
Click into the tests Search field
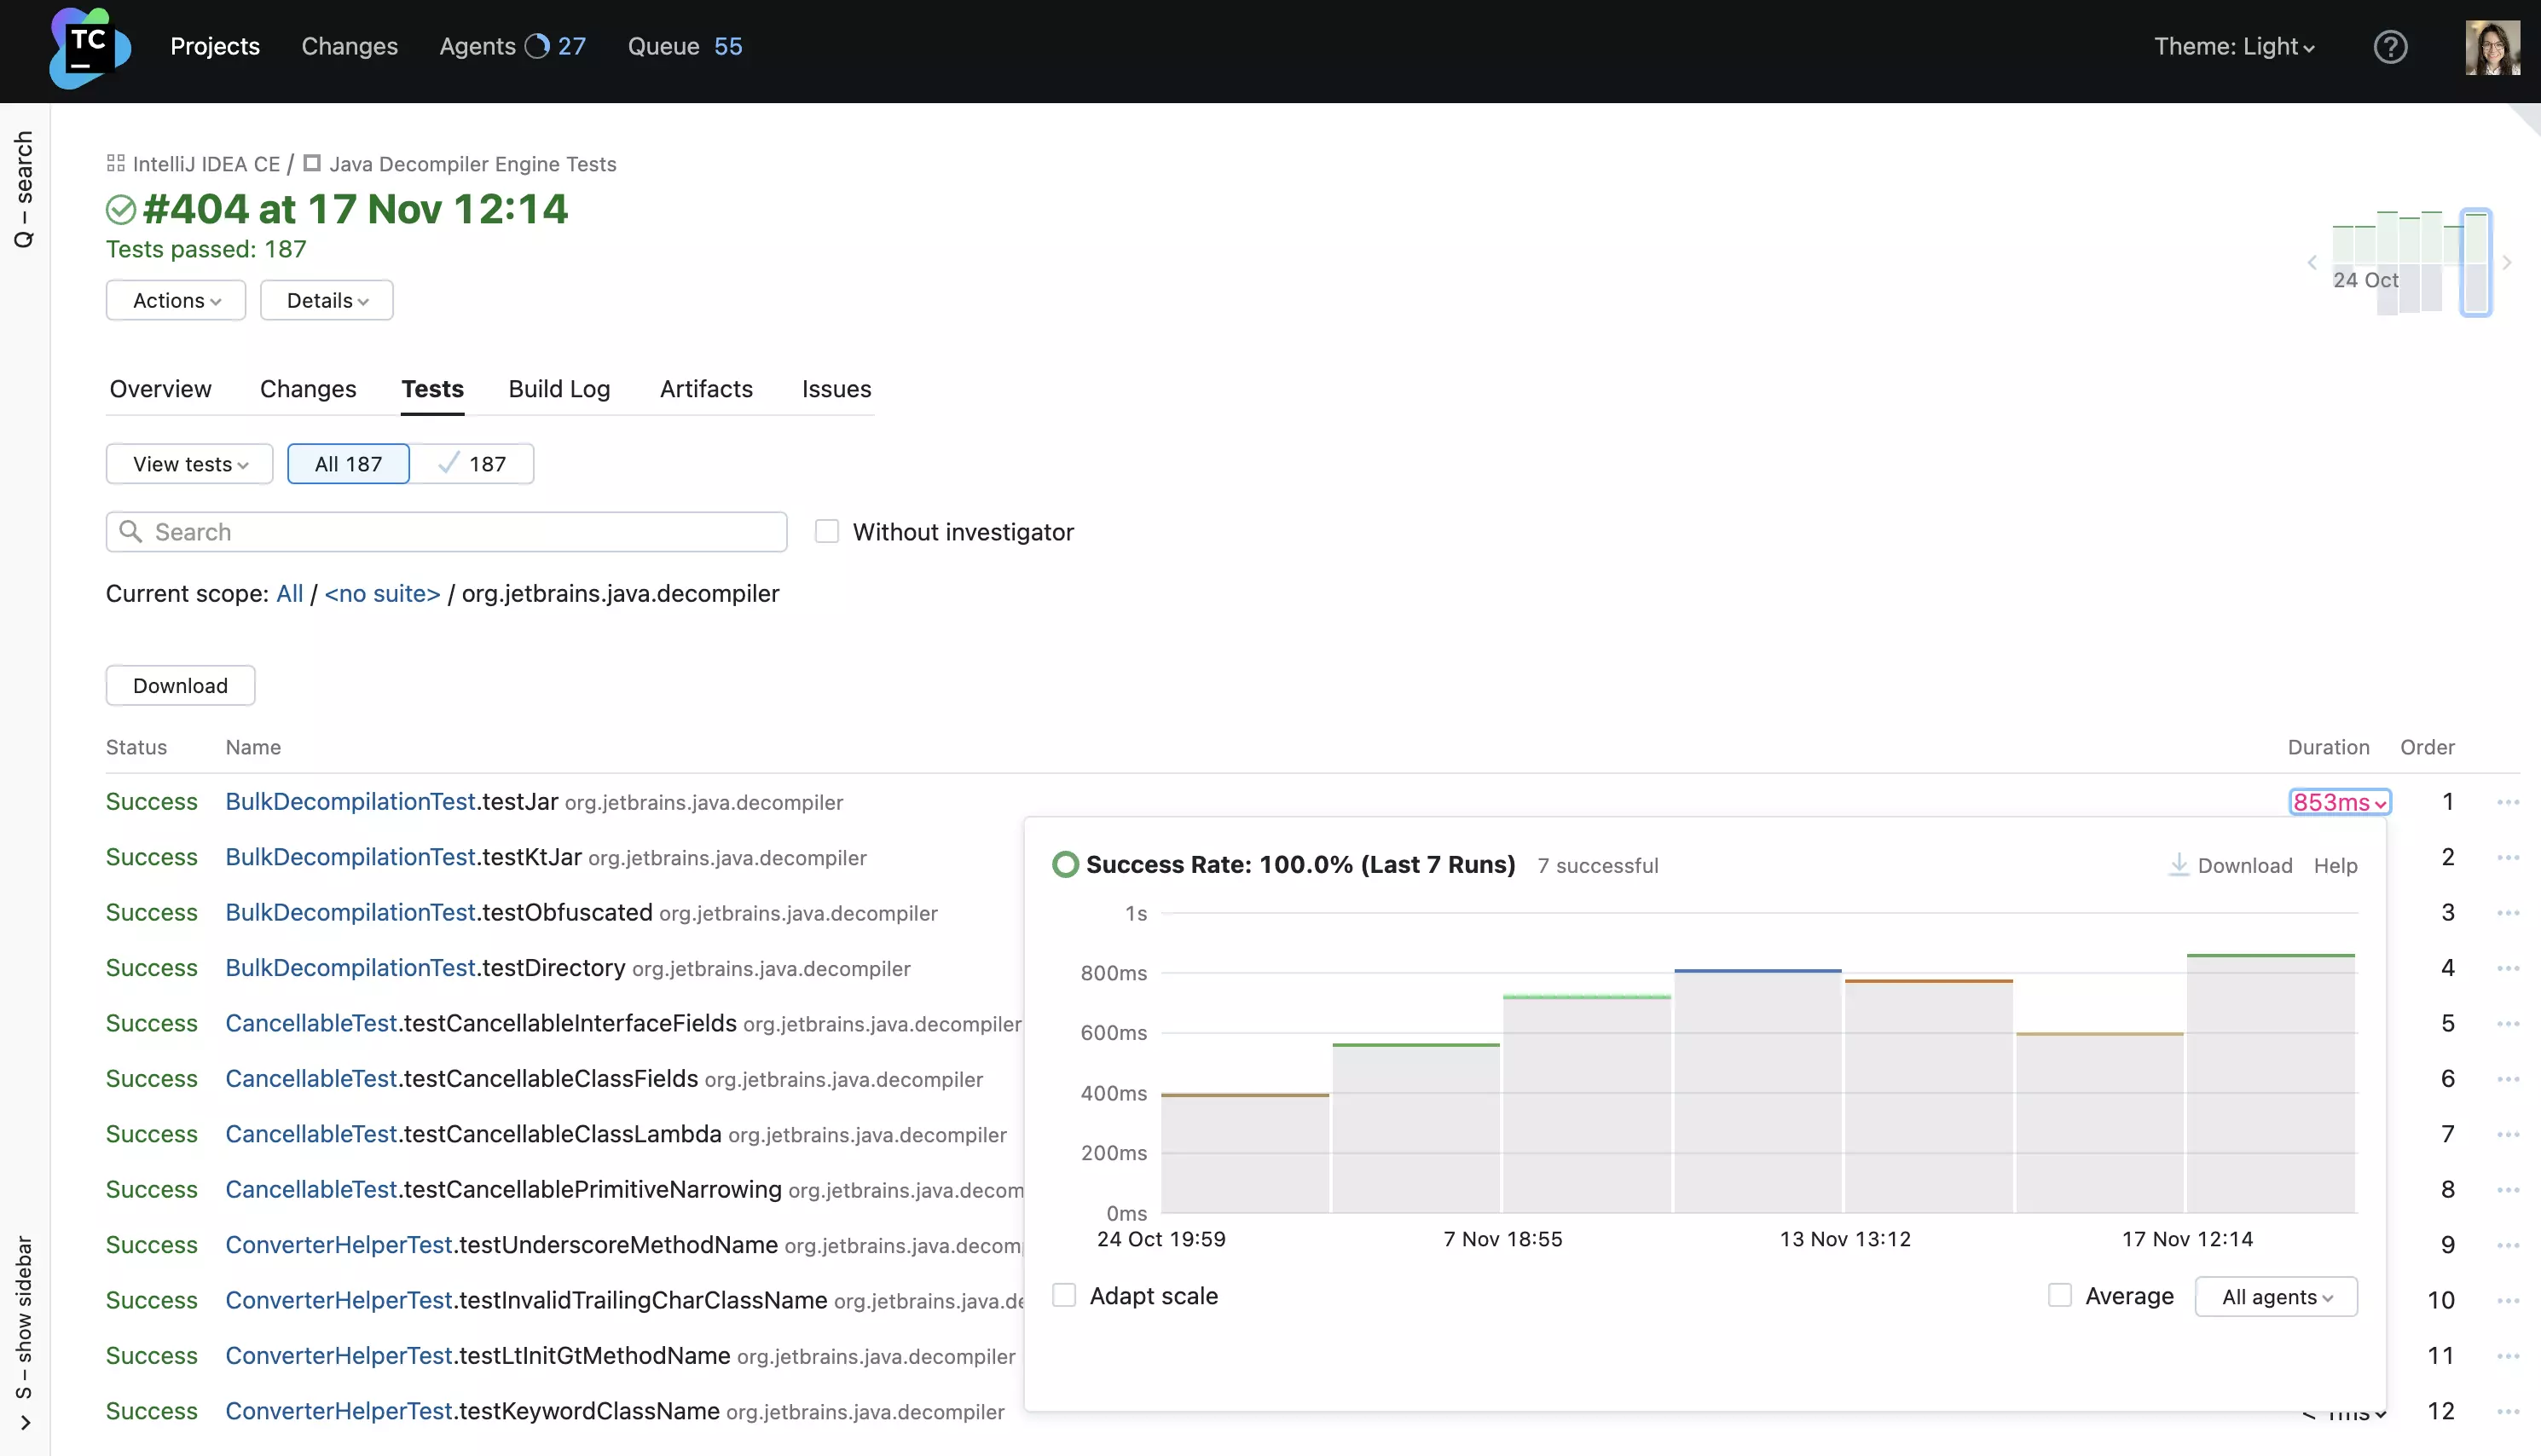point(460,532)
